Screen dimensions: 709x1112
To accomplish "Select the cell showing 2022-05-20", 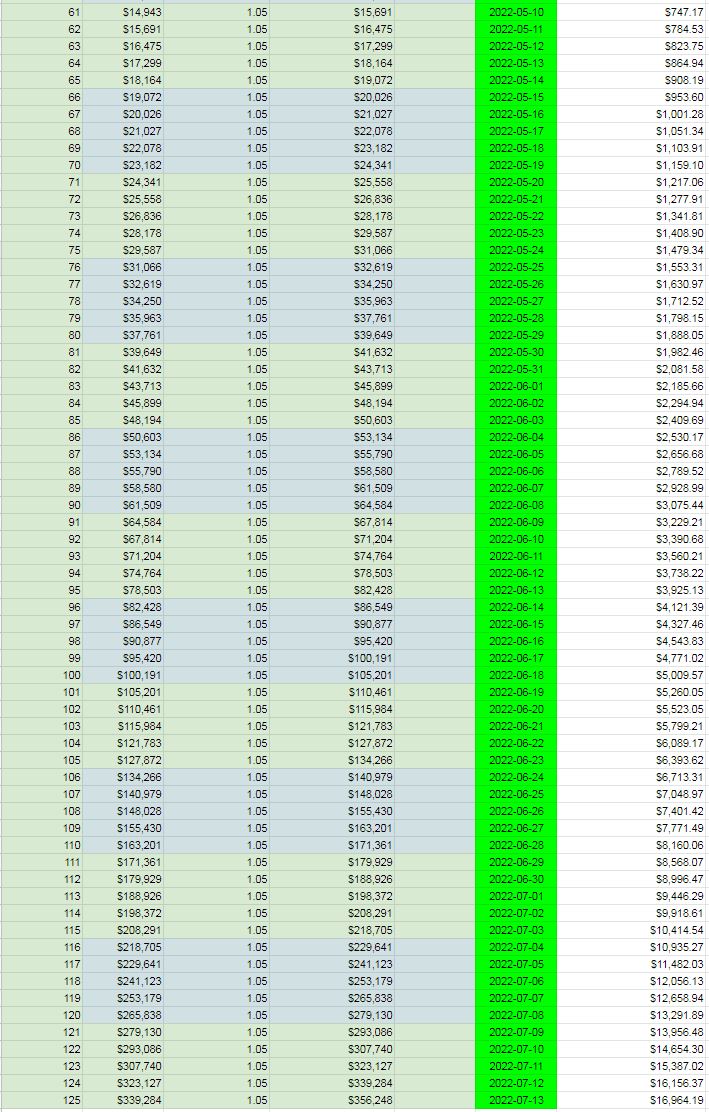I will tap(516, 182).
